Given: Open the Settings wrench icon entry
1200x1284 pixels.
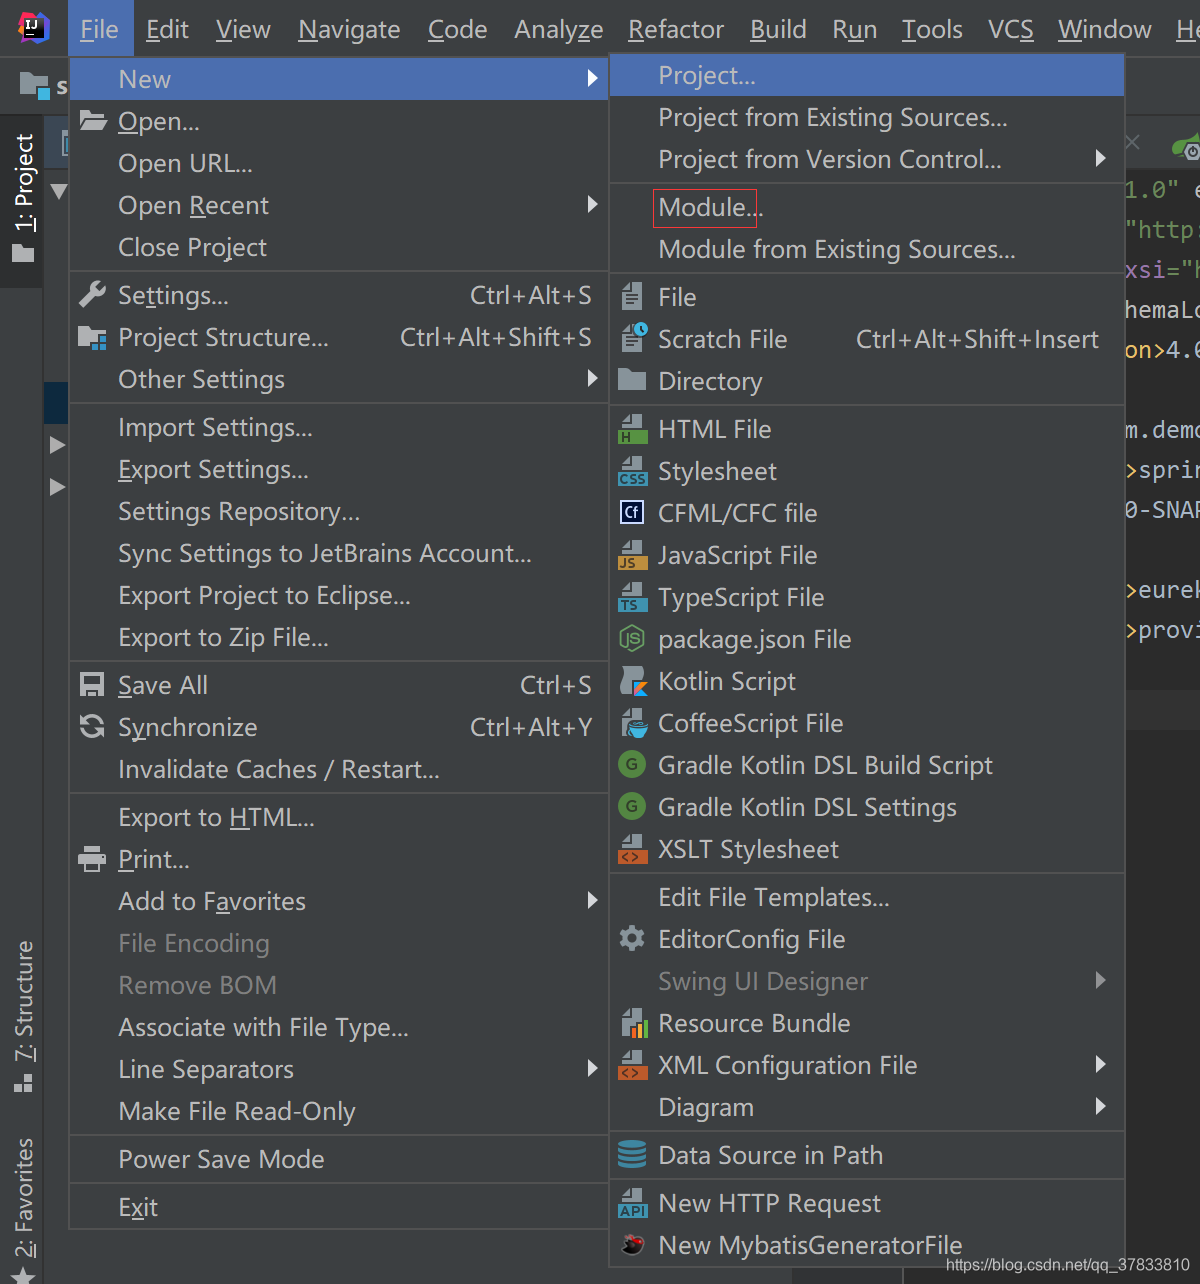Looking at the screenshot, I should pyautogui.click(x=92, y=294).
